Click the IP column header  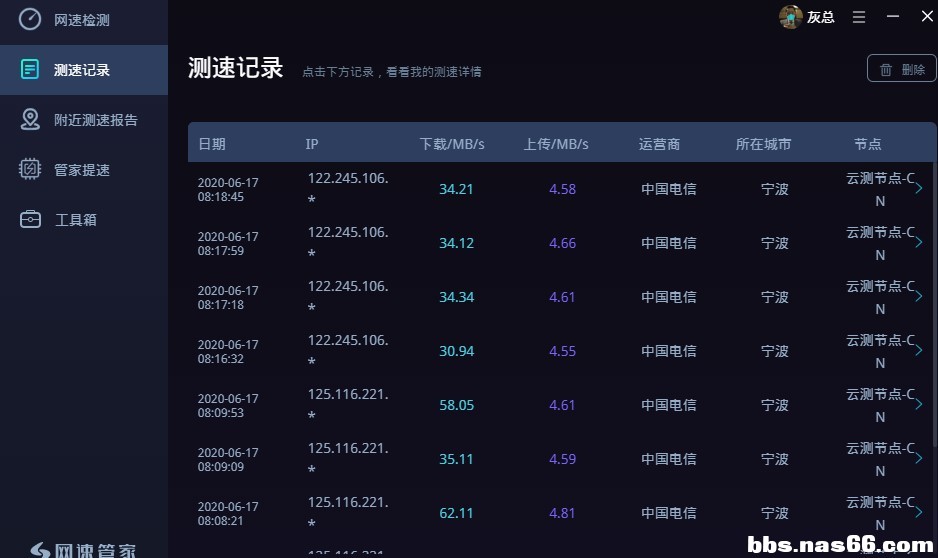[x=312, y=144]
